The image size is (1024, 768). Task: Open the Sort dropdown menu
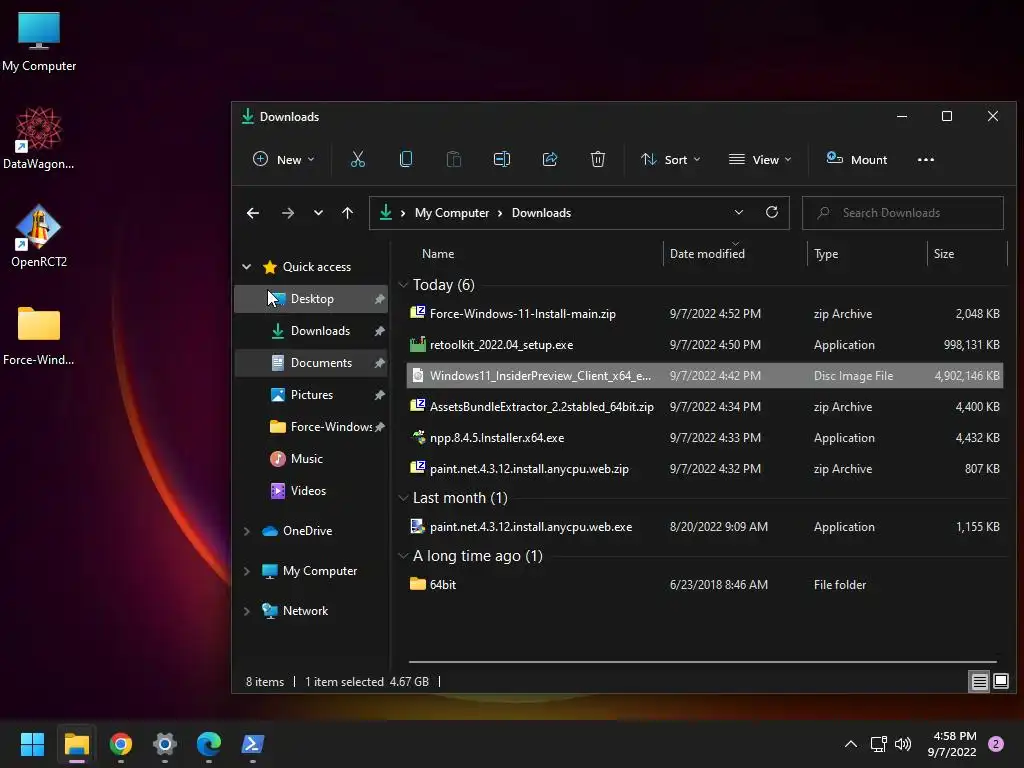point(671,159)
